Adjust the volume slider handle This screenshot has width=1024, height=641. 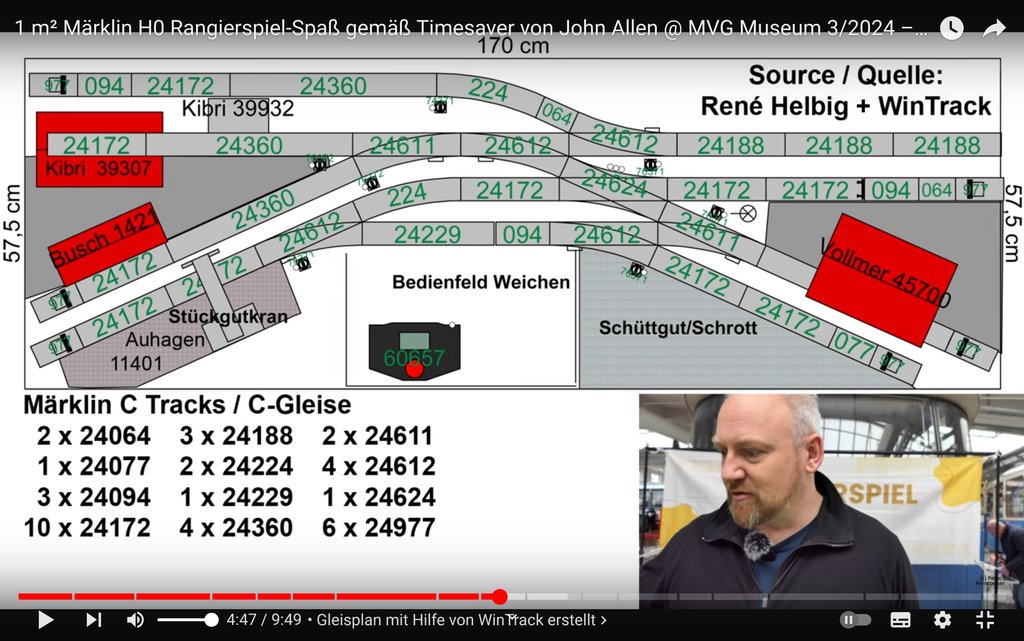tap(211, 619)
